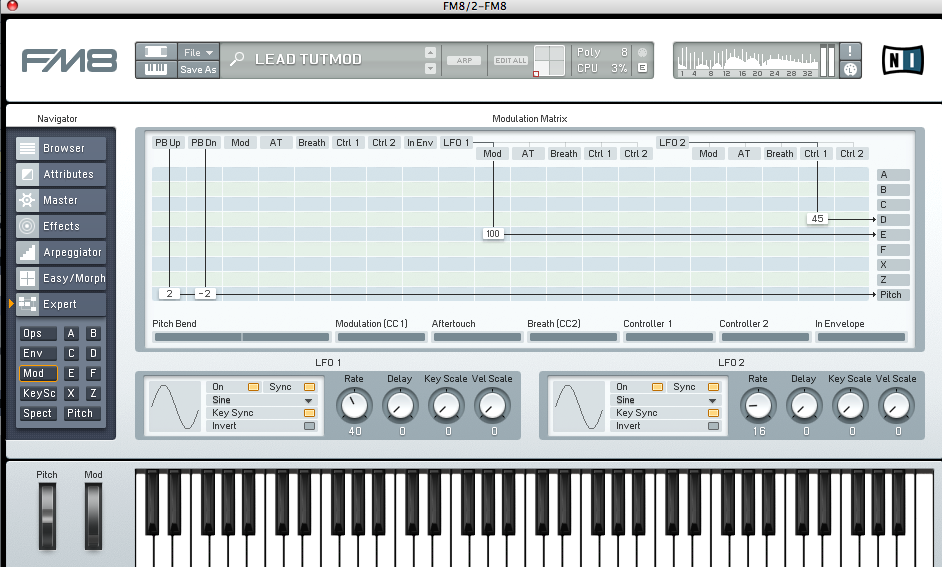The image size is (942, 567).
Task: Select next preset with down arrow
Action: tap(430, 68)
